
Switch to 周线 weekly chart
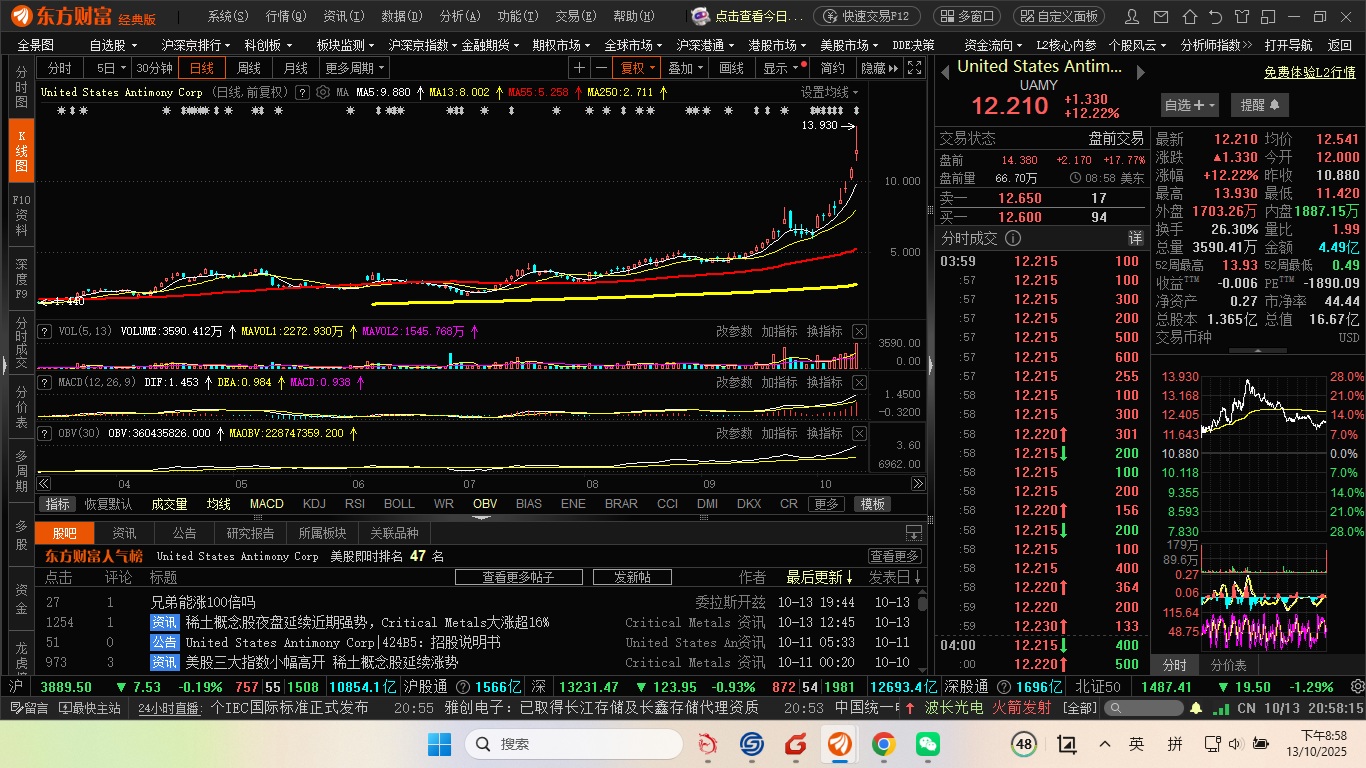248,68
